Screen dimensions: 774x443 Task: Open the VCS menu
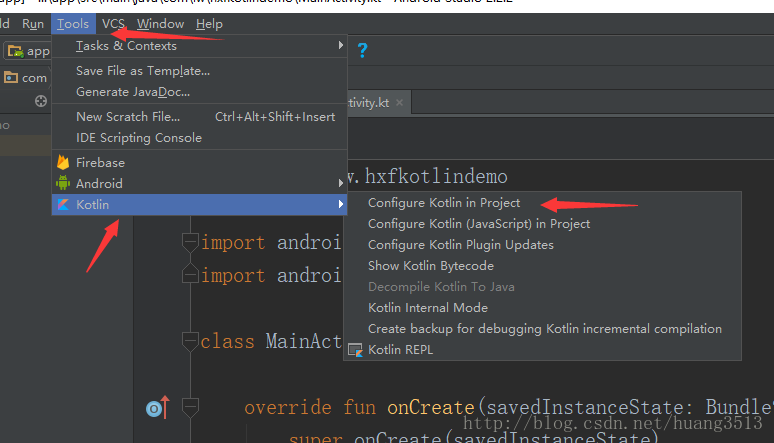pos(113,24)
